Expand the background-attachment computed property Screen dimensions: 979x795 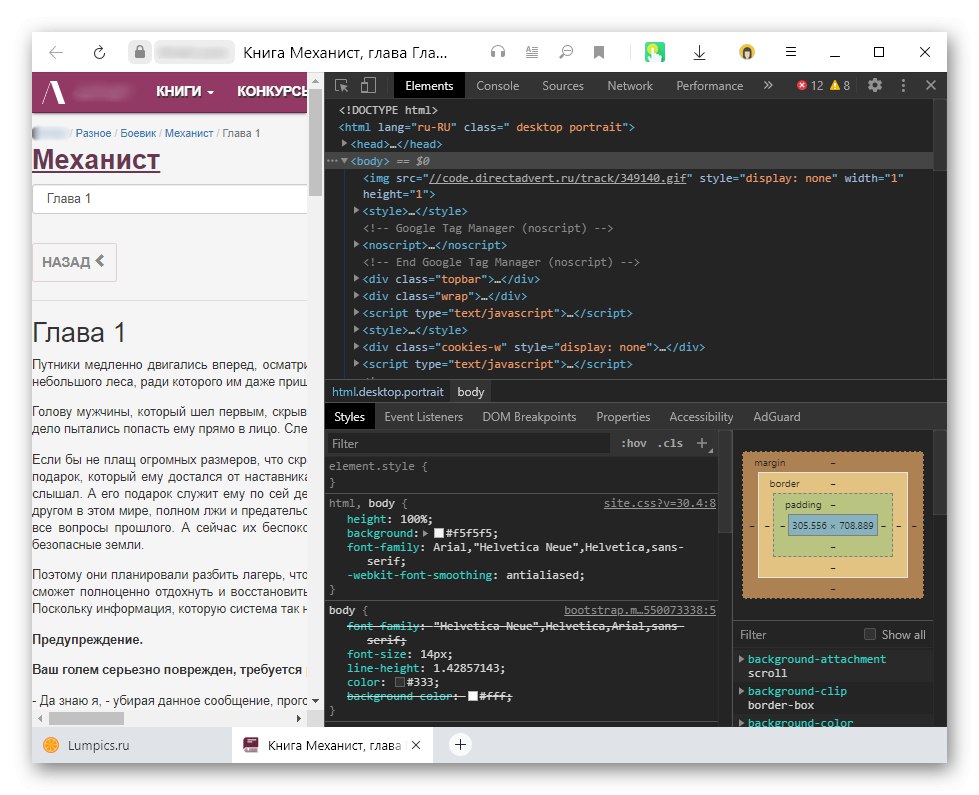coord(741,659)
